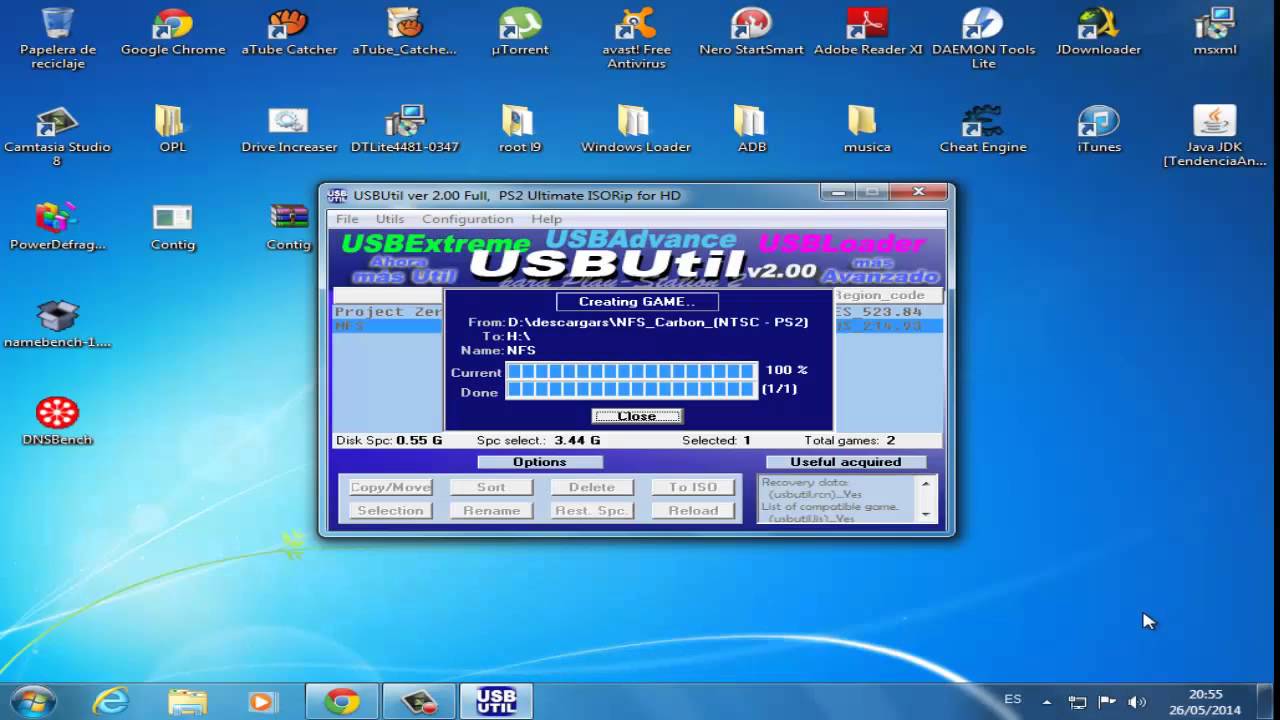
Task: Click the 523.84 value in the list
Action: [888, 312]
